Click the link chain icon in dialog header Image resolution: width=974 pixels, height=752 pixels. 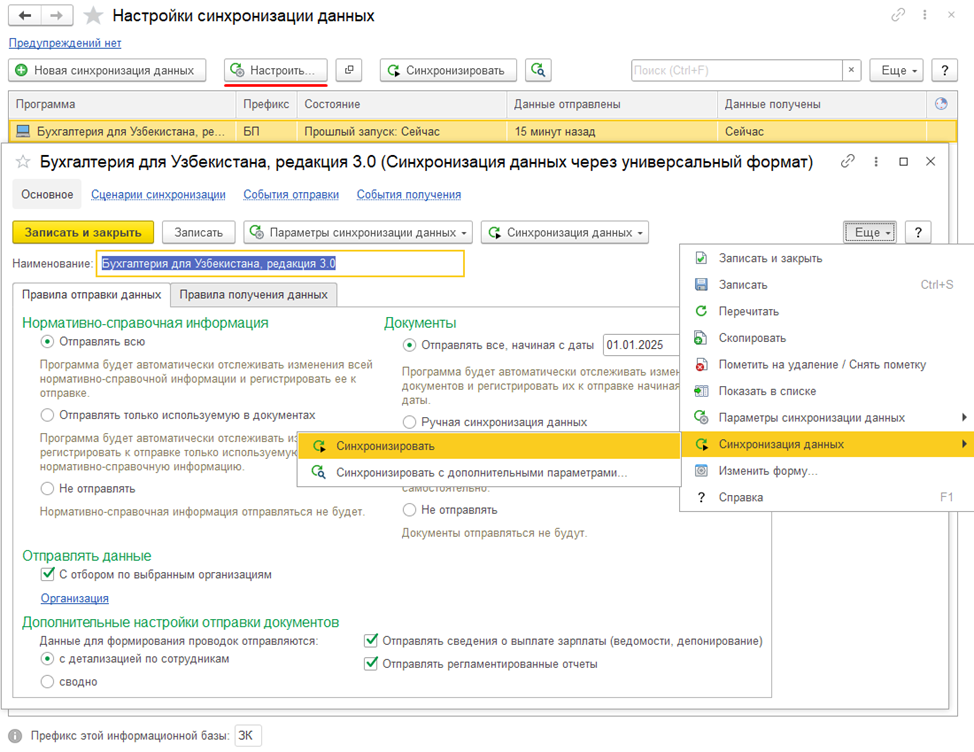[848, 161]
